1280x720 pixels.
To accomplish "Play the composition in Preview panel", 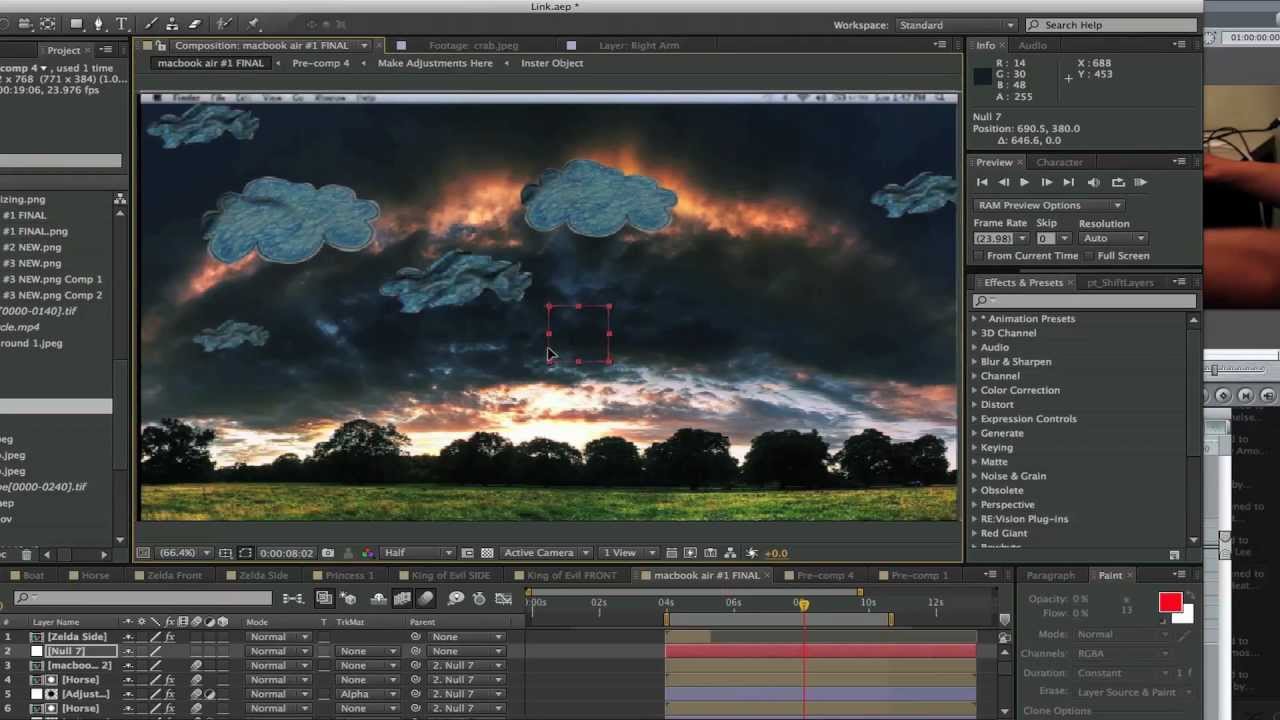I will point(1024,182).
